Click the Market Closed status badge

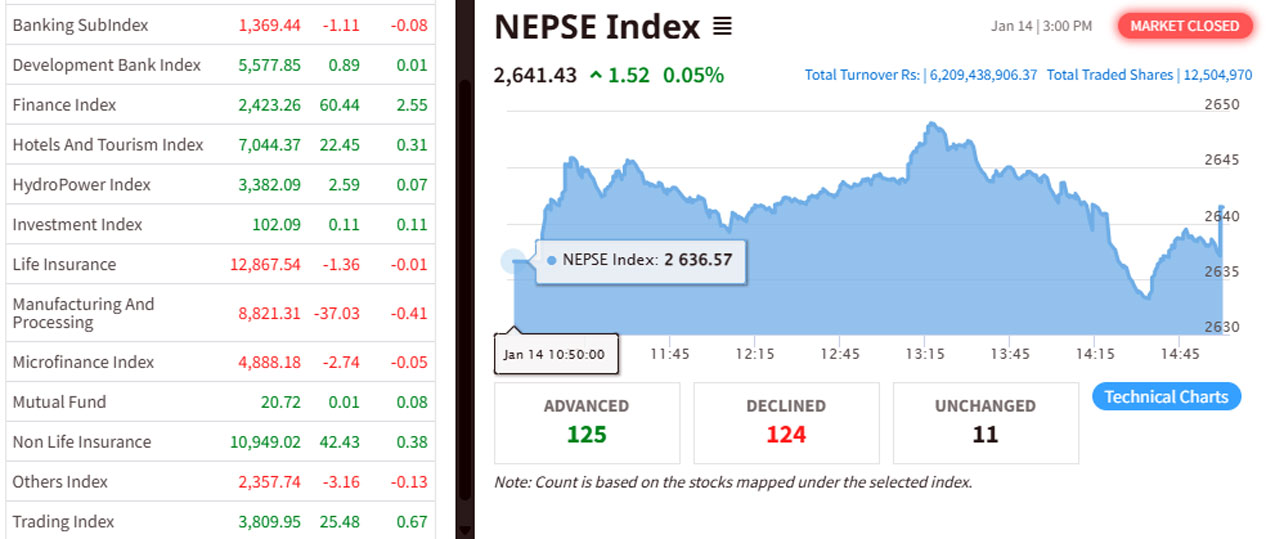pyautogui.click(x=1185, y=26)
